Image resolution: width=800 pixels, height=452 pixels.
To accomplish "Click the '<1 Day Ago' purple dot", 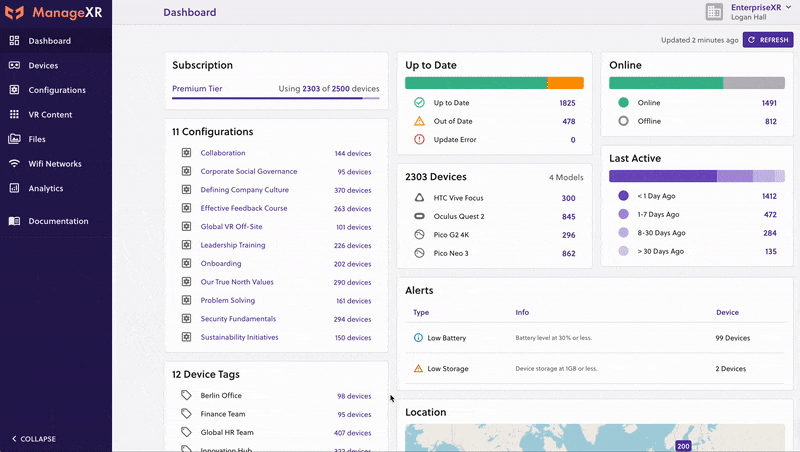I will (623, 195).
